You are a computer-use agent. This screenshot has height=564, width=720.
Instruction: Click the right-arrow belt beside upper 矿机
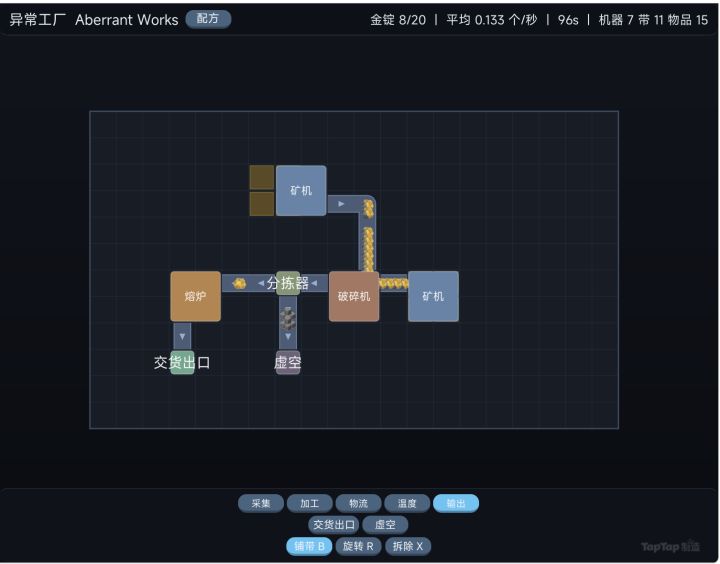coord(341,204)
